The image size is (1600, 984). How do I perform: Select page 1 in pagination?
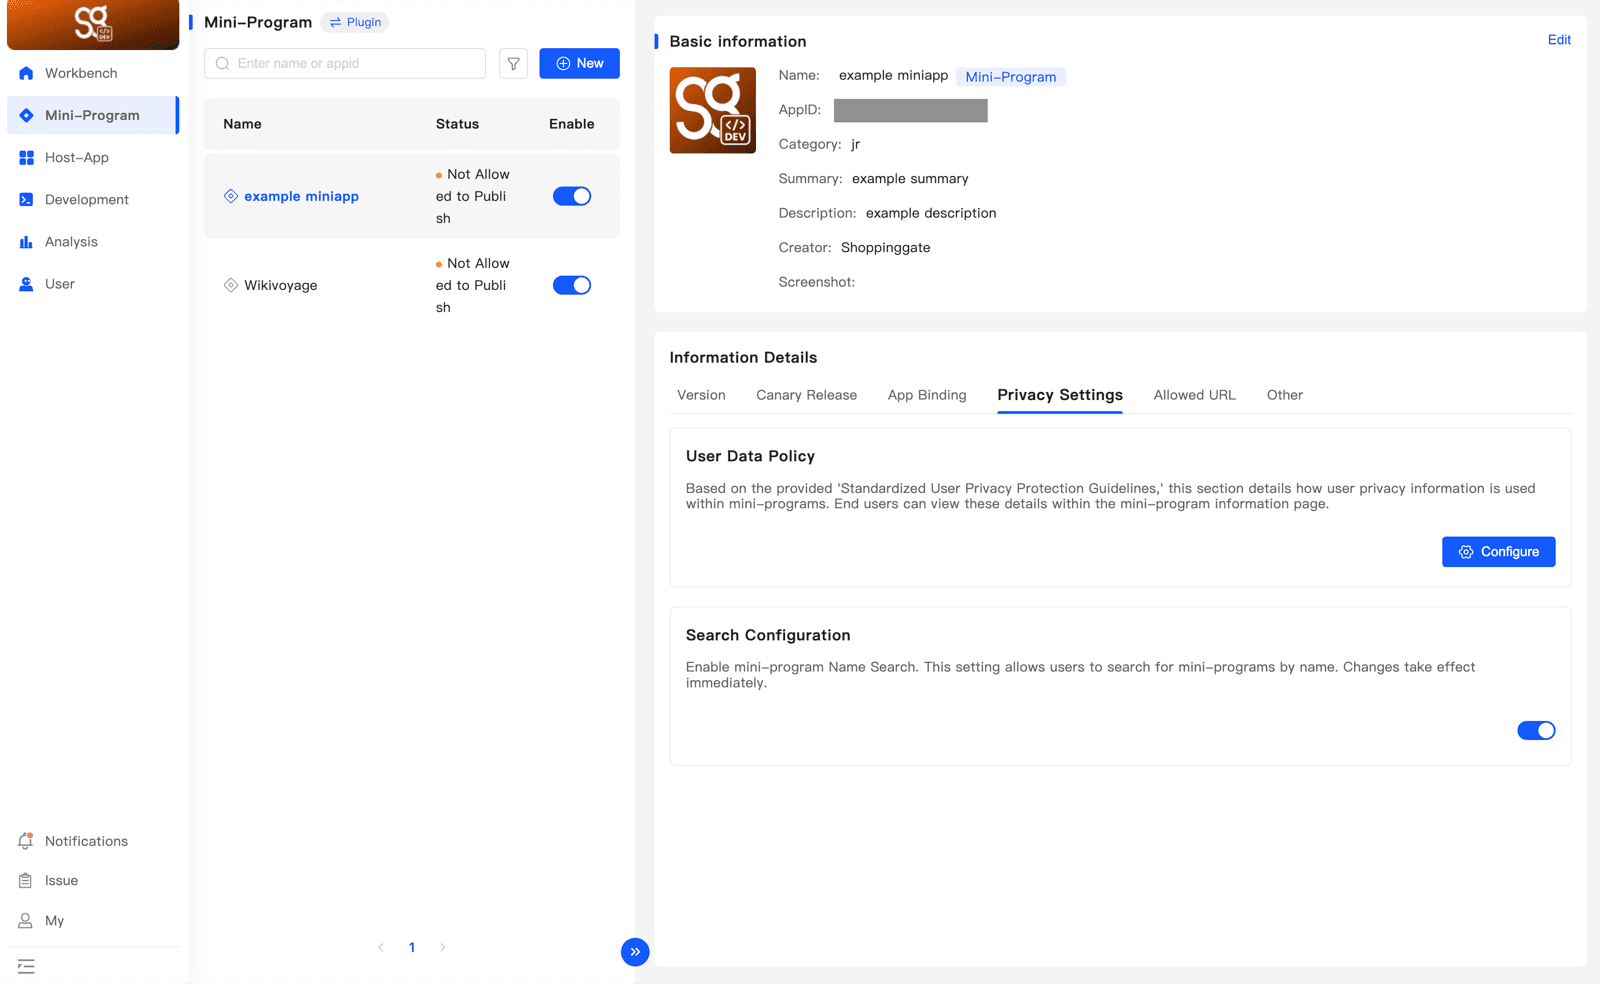click(x=412, y=947)
